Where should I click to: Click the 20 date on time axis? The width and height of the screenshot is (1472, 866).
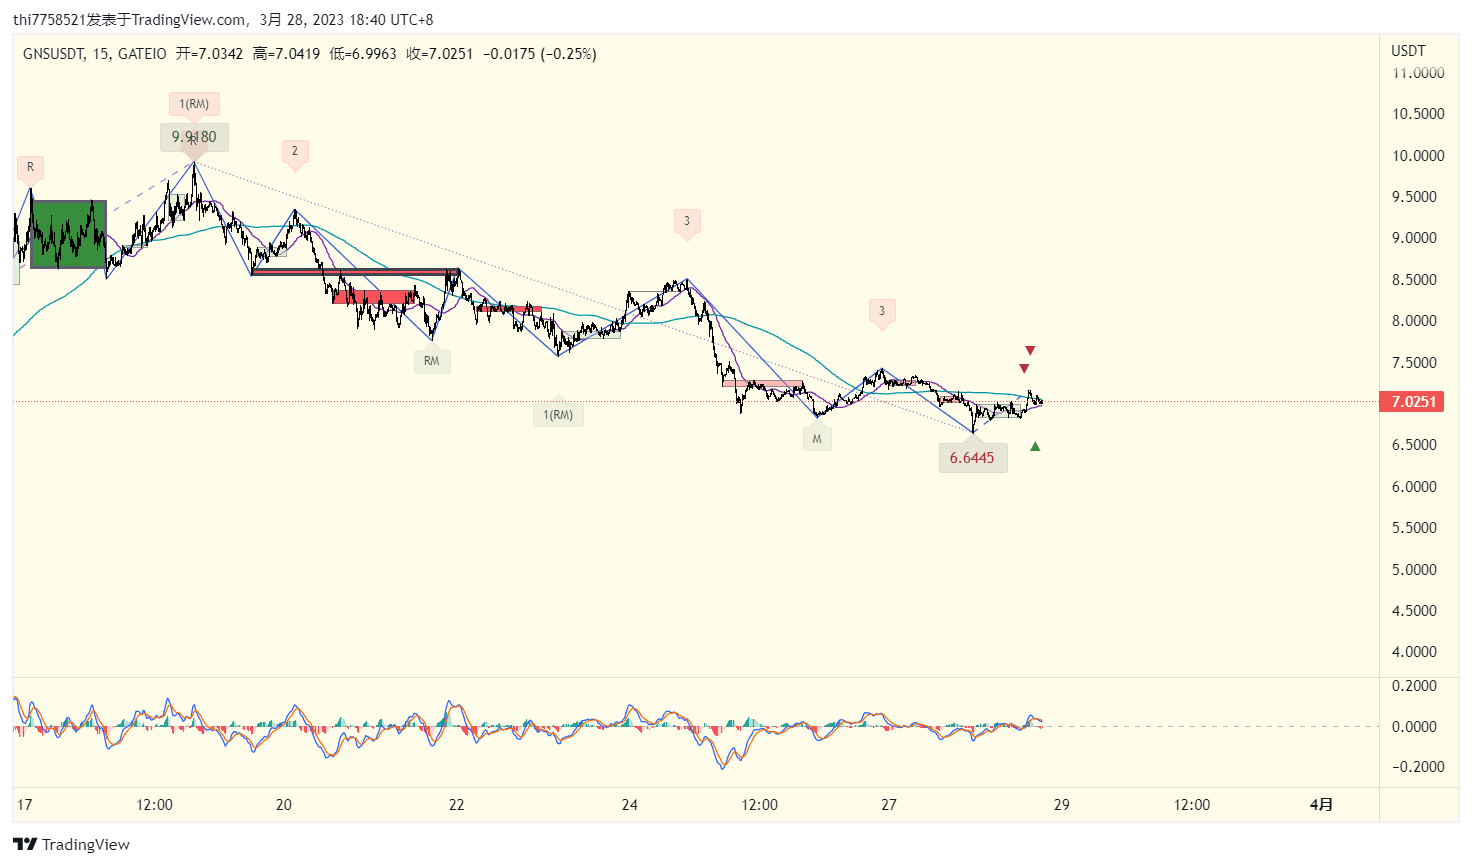click(x=284, y=805)
